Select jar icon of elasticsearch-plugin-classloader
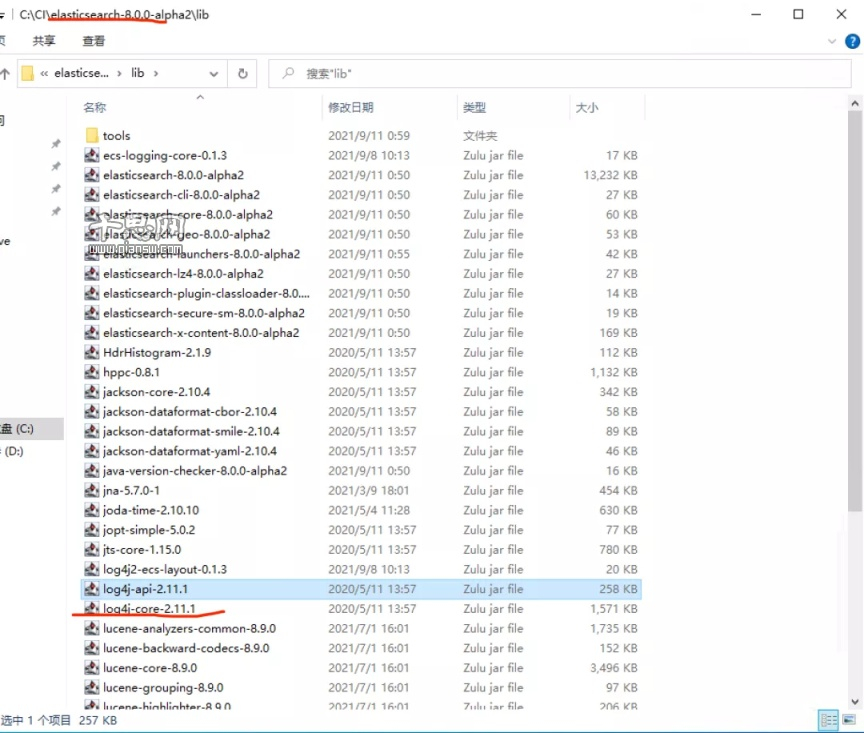 (92, 294)
